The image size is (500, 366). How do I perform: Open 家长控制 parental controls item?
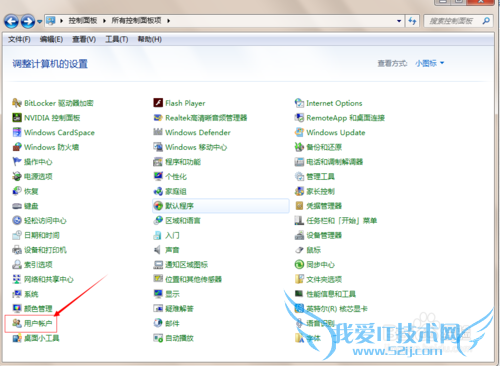pyautogui.click(x=315, y=191)
